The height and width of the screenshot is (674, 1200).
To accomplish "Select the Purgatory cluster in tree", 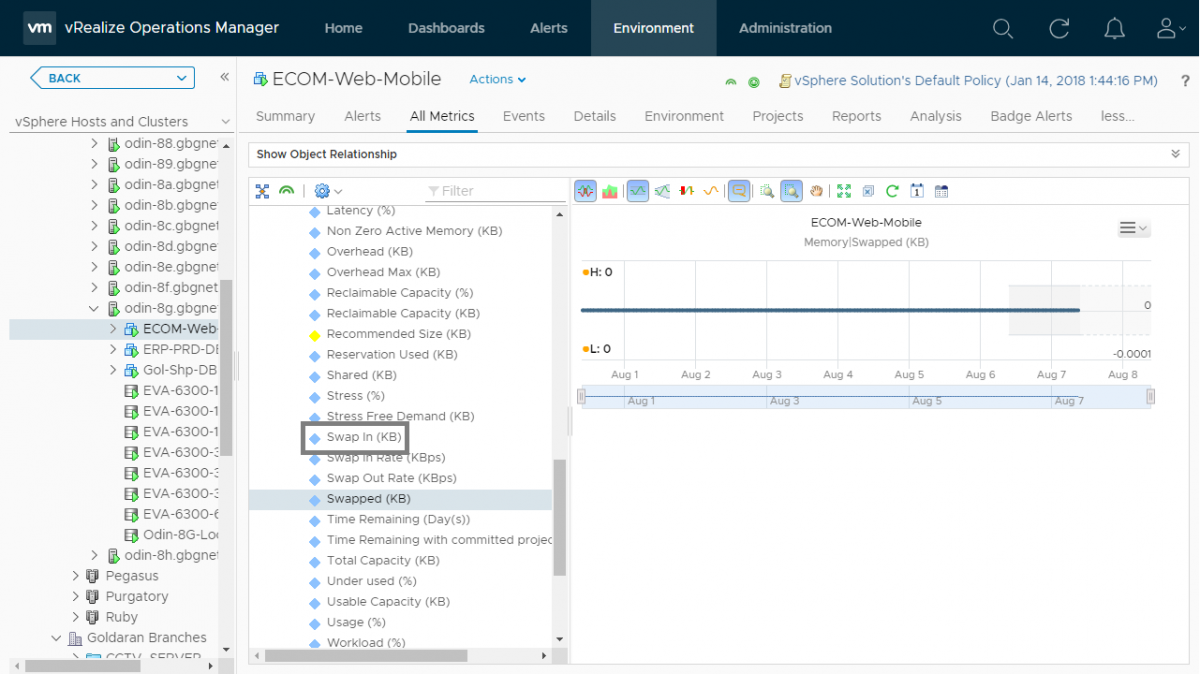I will click(x=137, y=597).
